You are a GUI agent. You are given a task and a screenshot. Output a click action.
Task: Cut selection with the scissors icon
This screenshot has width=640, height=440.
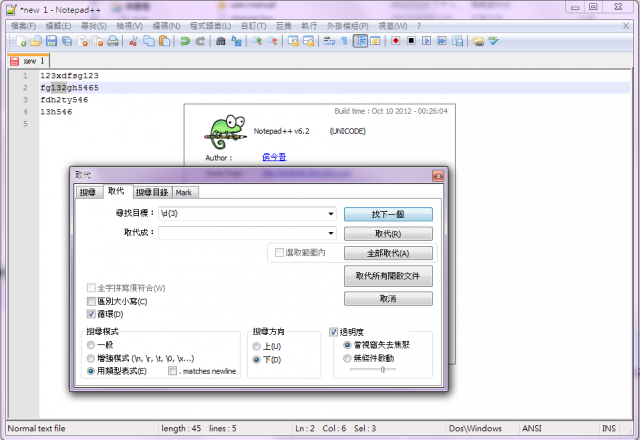pyautogui.click(x=133, y=41)
